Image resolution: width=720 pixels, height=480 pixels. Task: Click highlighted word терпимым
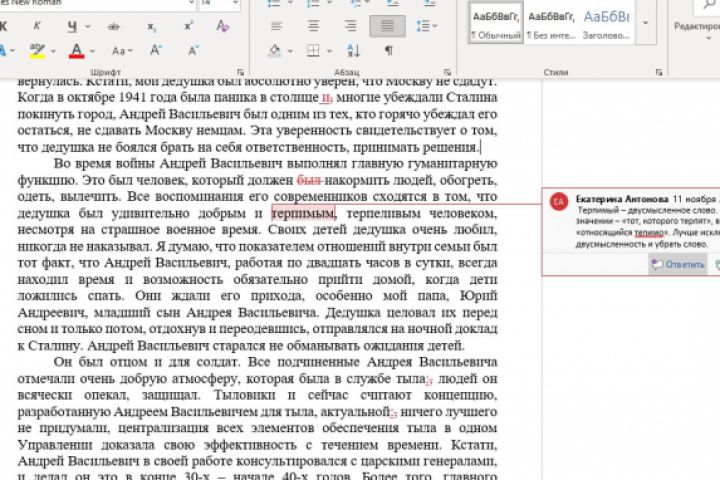(x=303, y=213)
